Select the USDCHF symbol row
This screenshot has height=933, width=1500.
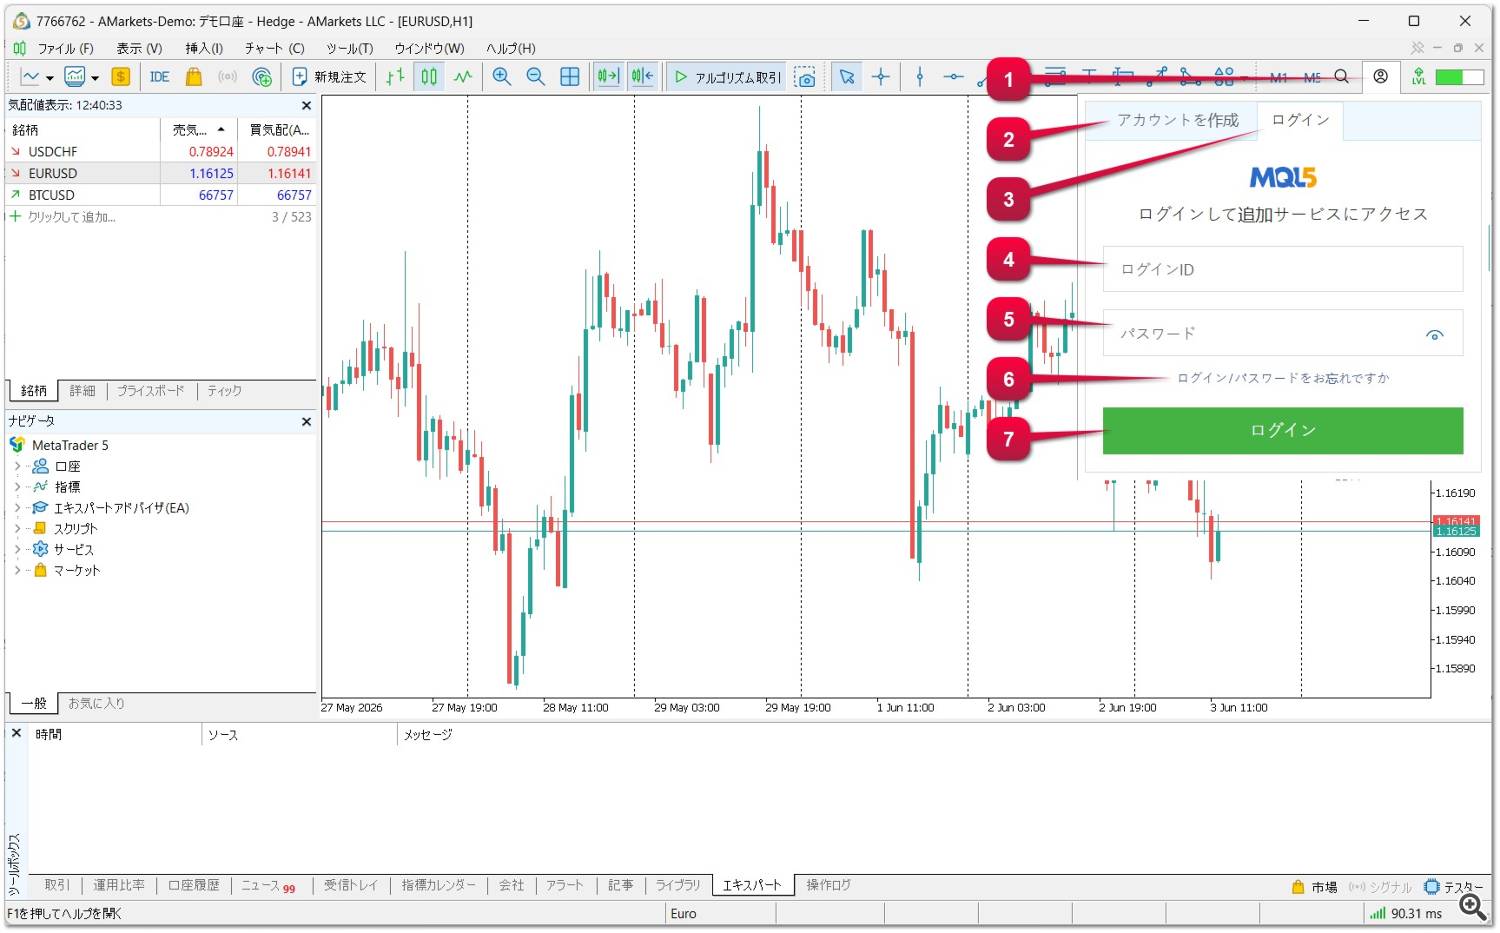(160, 152)
